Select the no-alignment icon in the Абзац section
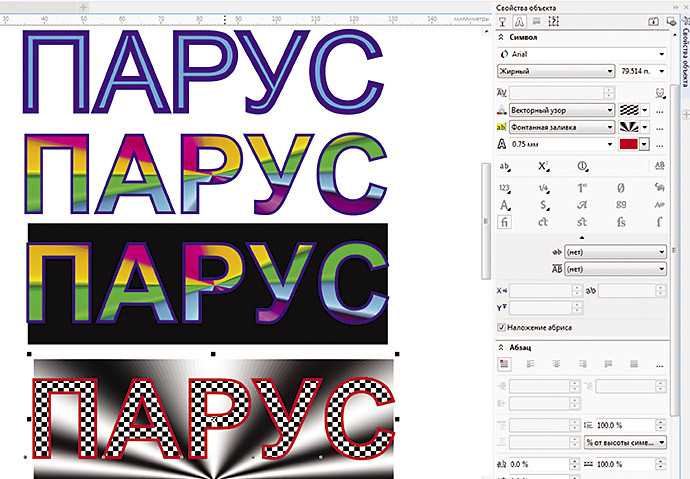The image size is (690, 479). (504, 364)
